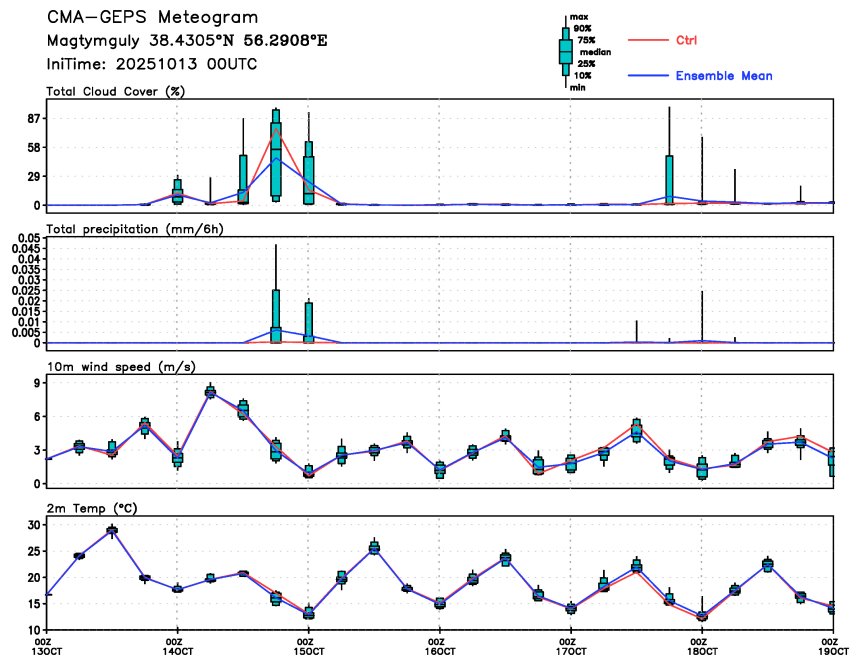The width and height of the screenshot is (860, 667).
Task: Click the IniTime 20251013 00UTC text
Action: (152, 63)
